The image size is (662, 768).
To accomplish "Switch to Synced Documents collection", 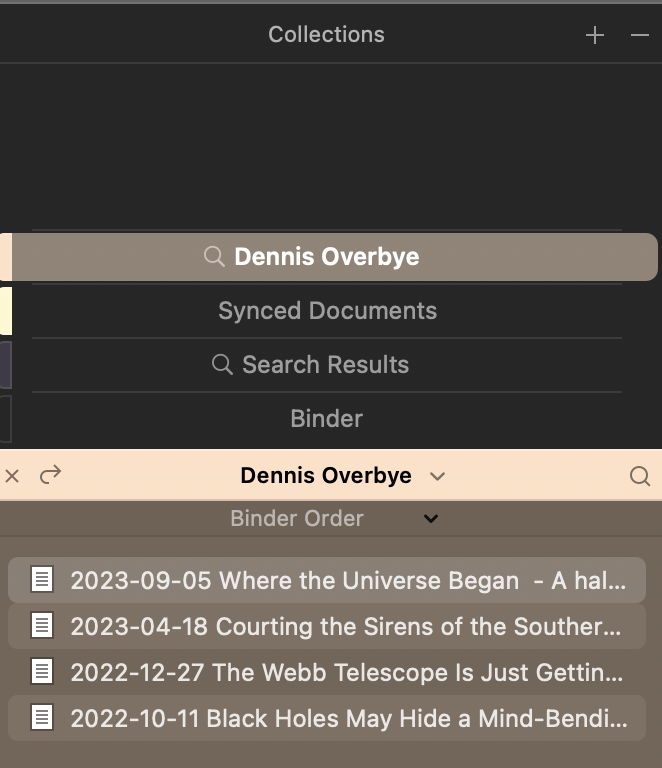I will click(327, 311).
